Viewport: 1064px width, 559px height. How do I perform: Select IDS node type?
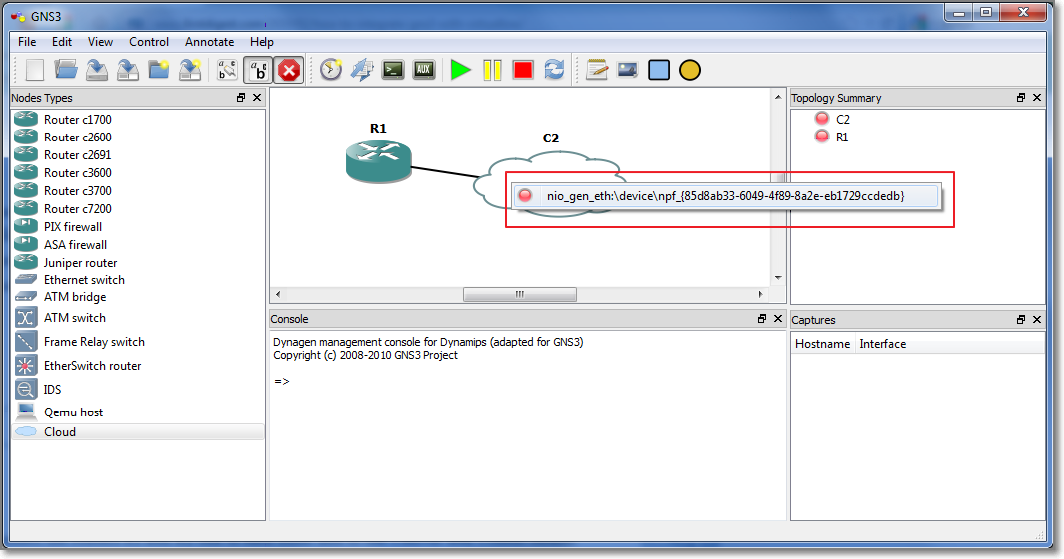138,389
